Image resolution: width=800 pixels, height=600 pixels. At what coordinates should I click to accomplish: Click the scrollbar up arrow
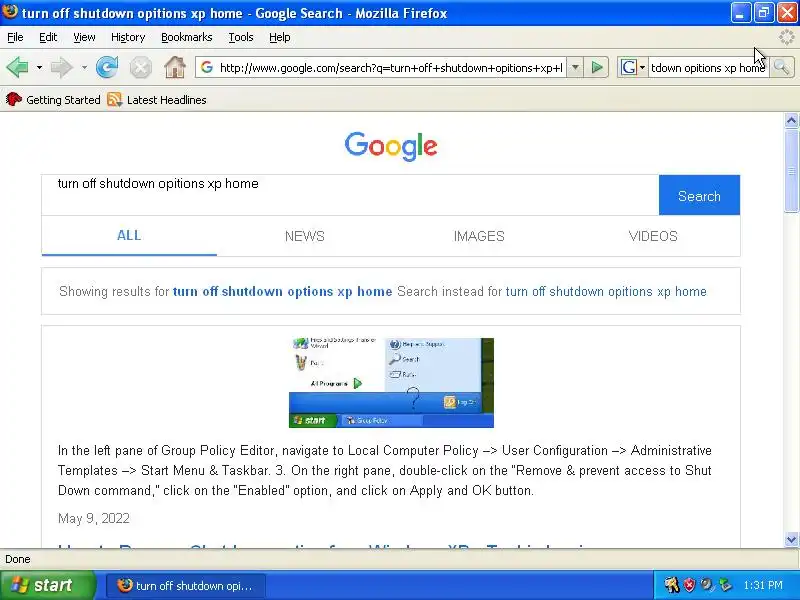(x=791, y=121)
